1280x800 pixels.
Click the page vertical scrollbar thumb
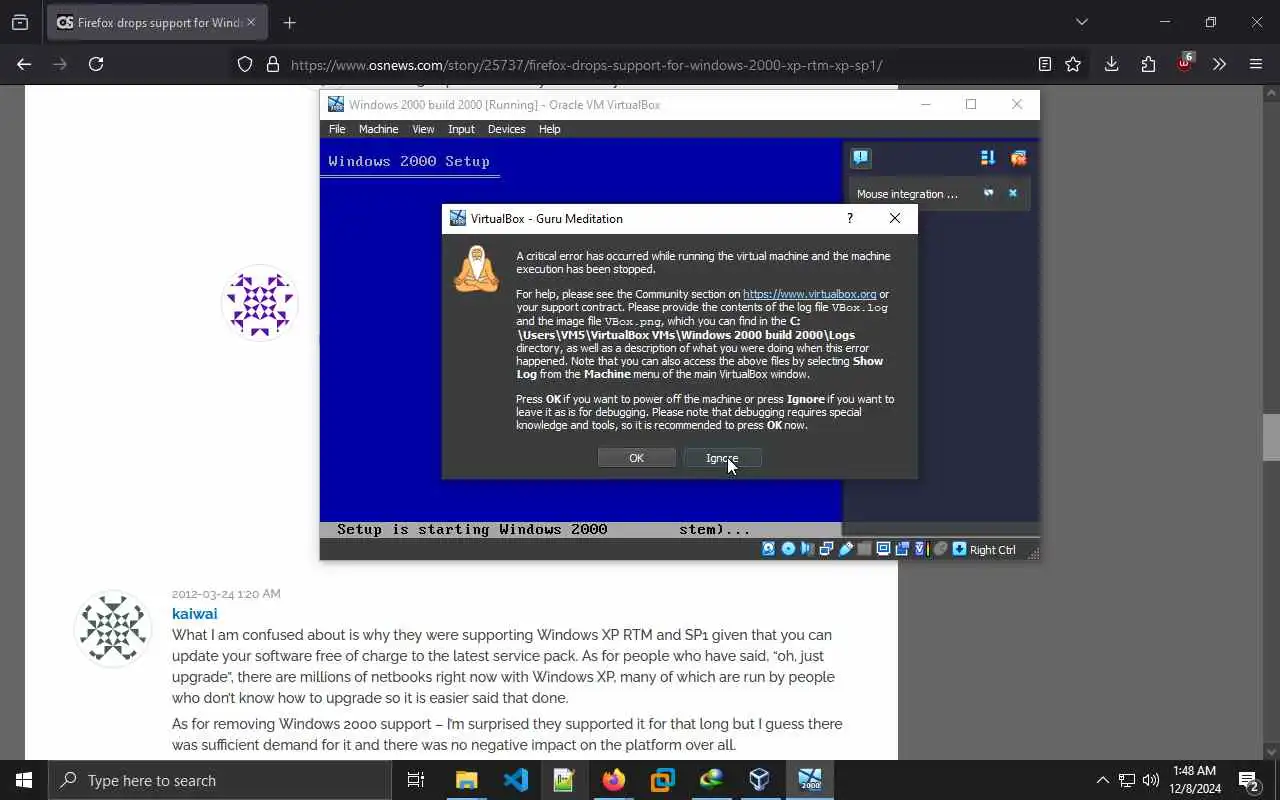click(1271, 436)
